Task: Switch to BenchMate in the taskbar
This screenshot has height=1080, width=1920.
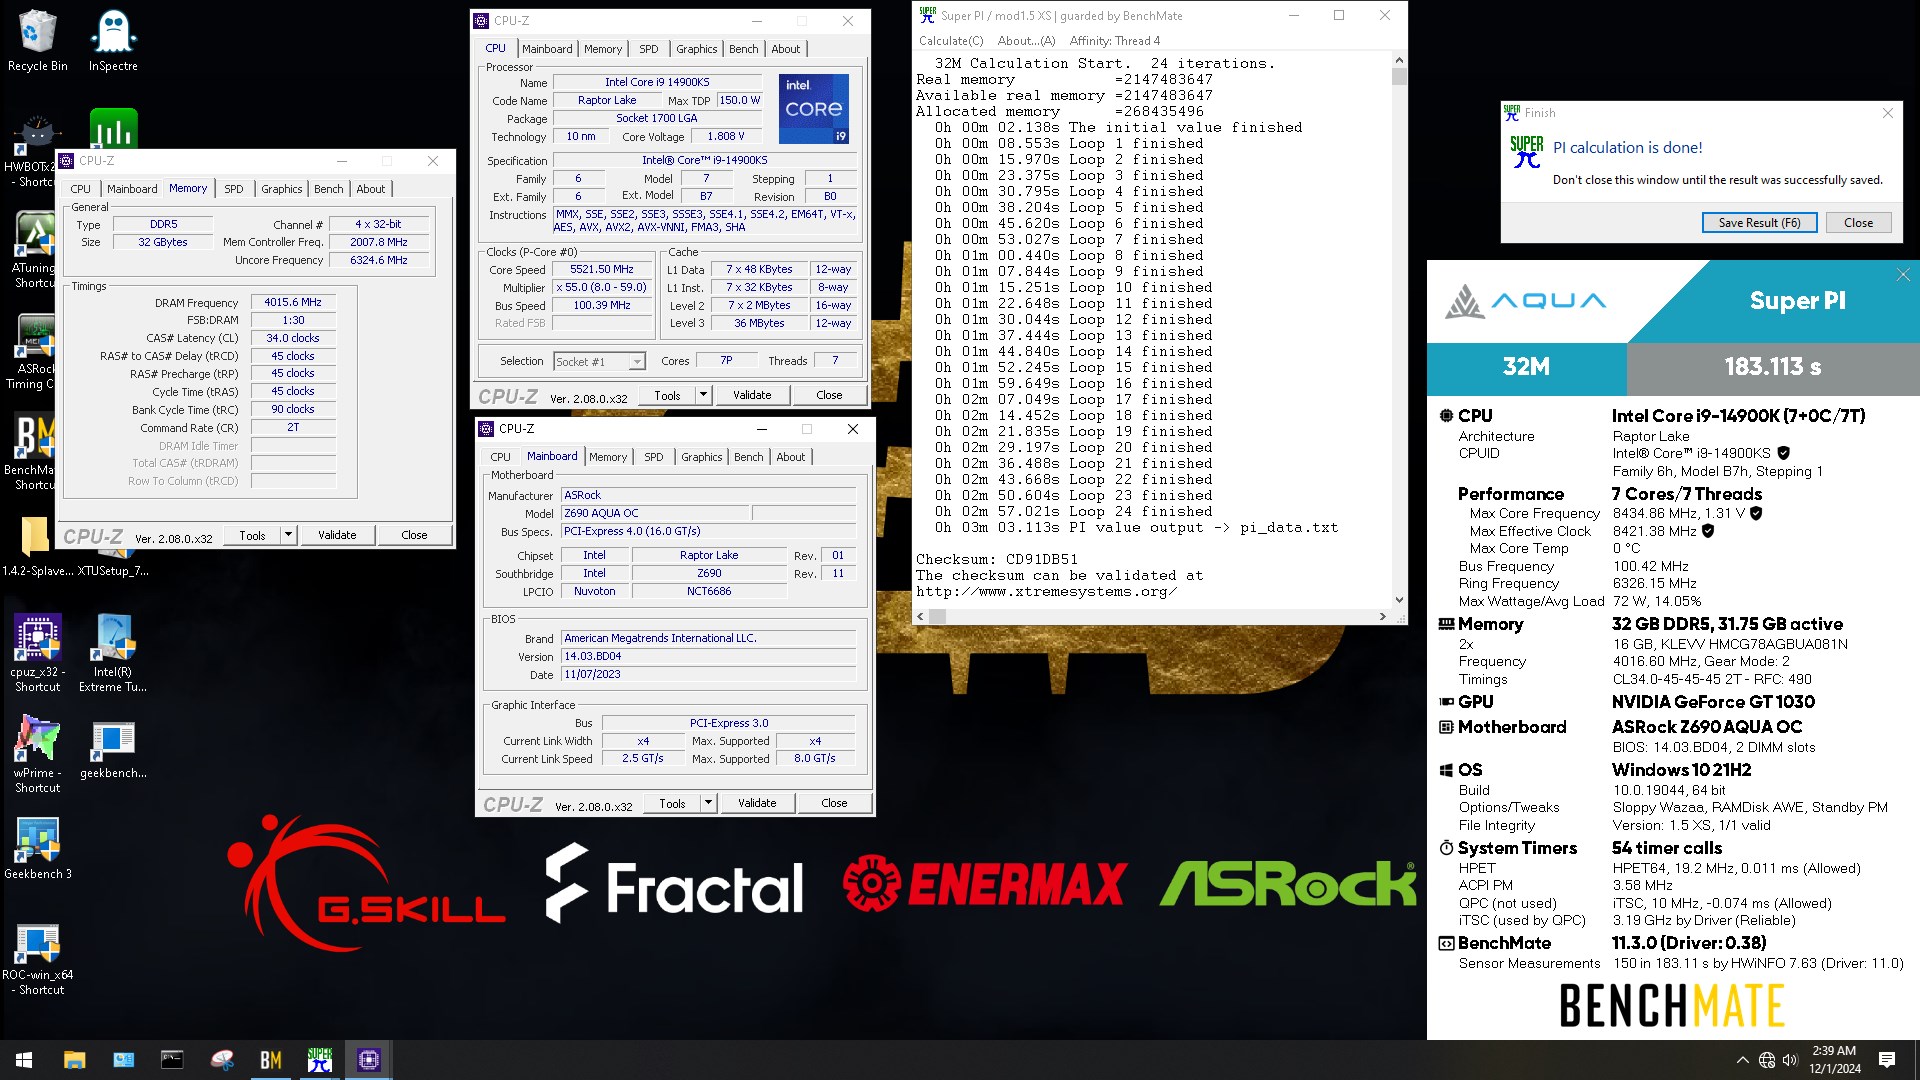Action: (270, 1060)
